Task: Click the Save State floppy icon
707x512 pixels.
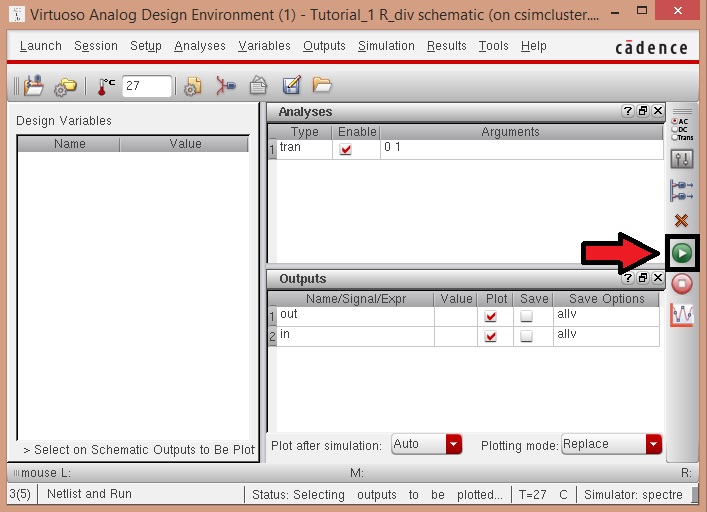Action: click(258, 86)
